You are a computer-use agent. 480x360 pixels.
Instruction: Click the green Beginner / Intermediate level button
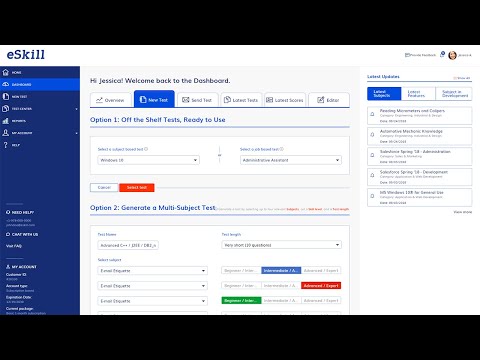click(241, 301)
